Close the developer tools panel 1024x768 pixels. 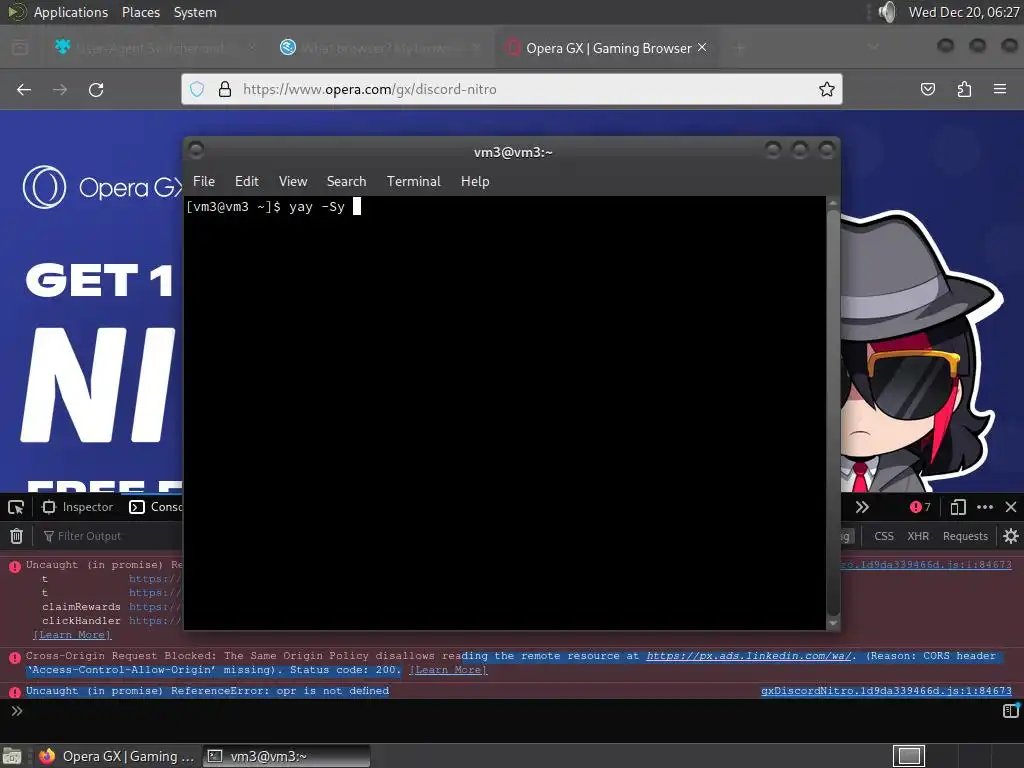[1011, 507]
